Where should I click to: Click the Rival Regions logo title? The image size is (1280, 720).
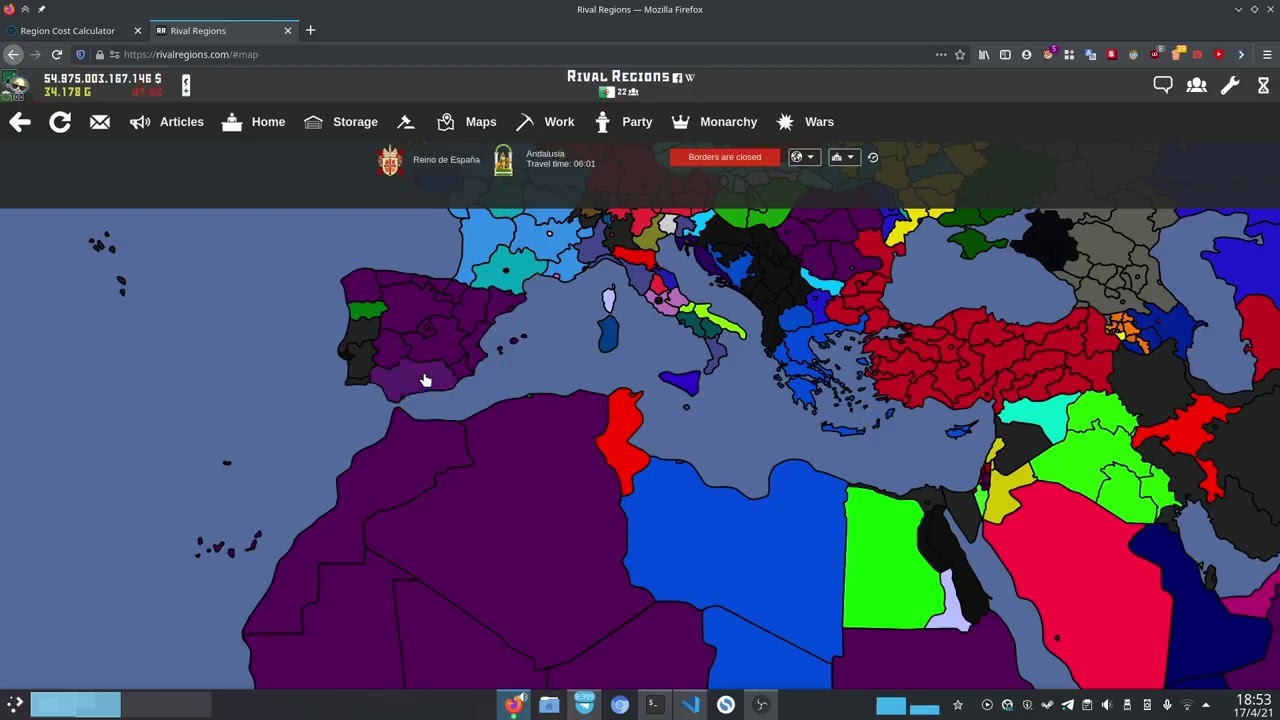coord(618,77)
